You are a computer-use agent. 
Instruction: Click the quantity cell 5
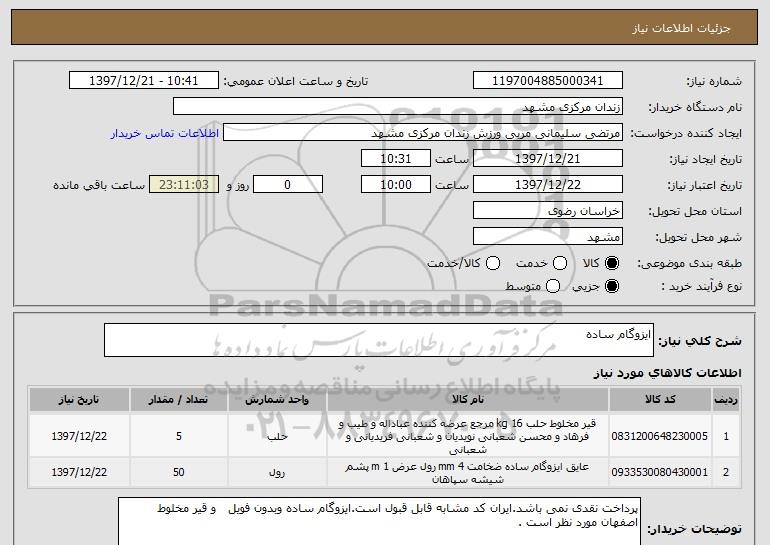pyautogui.click(x=178, y=436)
